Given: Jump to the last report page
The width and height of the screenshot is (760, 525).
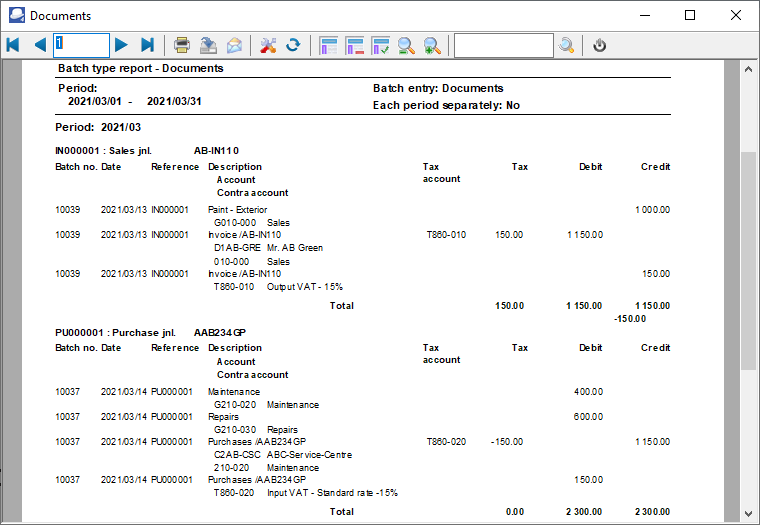Looking at the screenshot, I should coord(147,45).
